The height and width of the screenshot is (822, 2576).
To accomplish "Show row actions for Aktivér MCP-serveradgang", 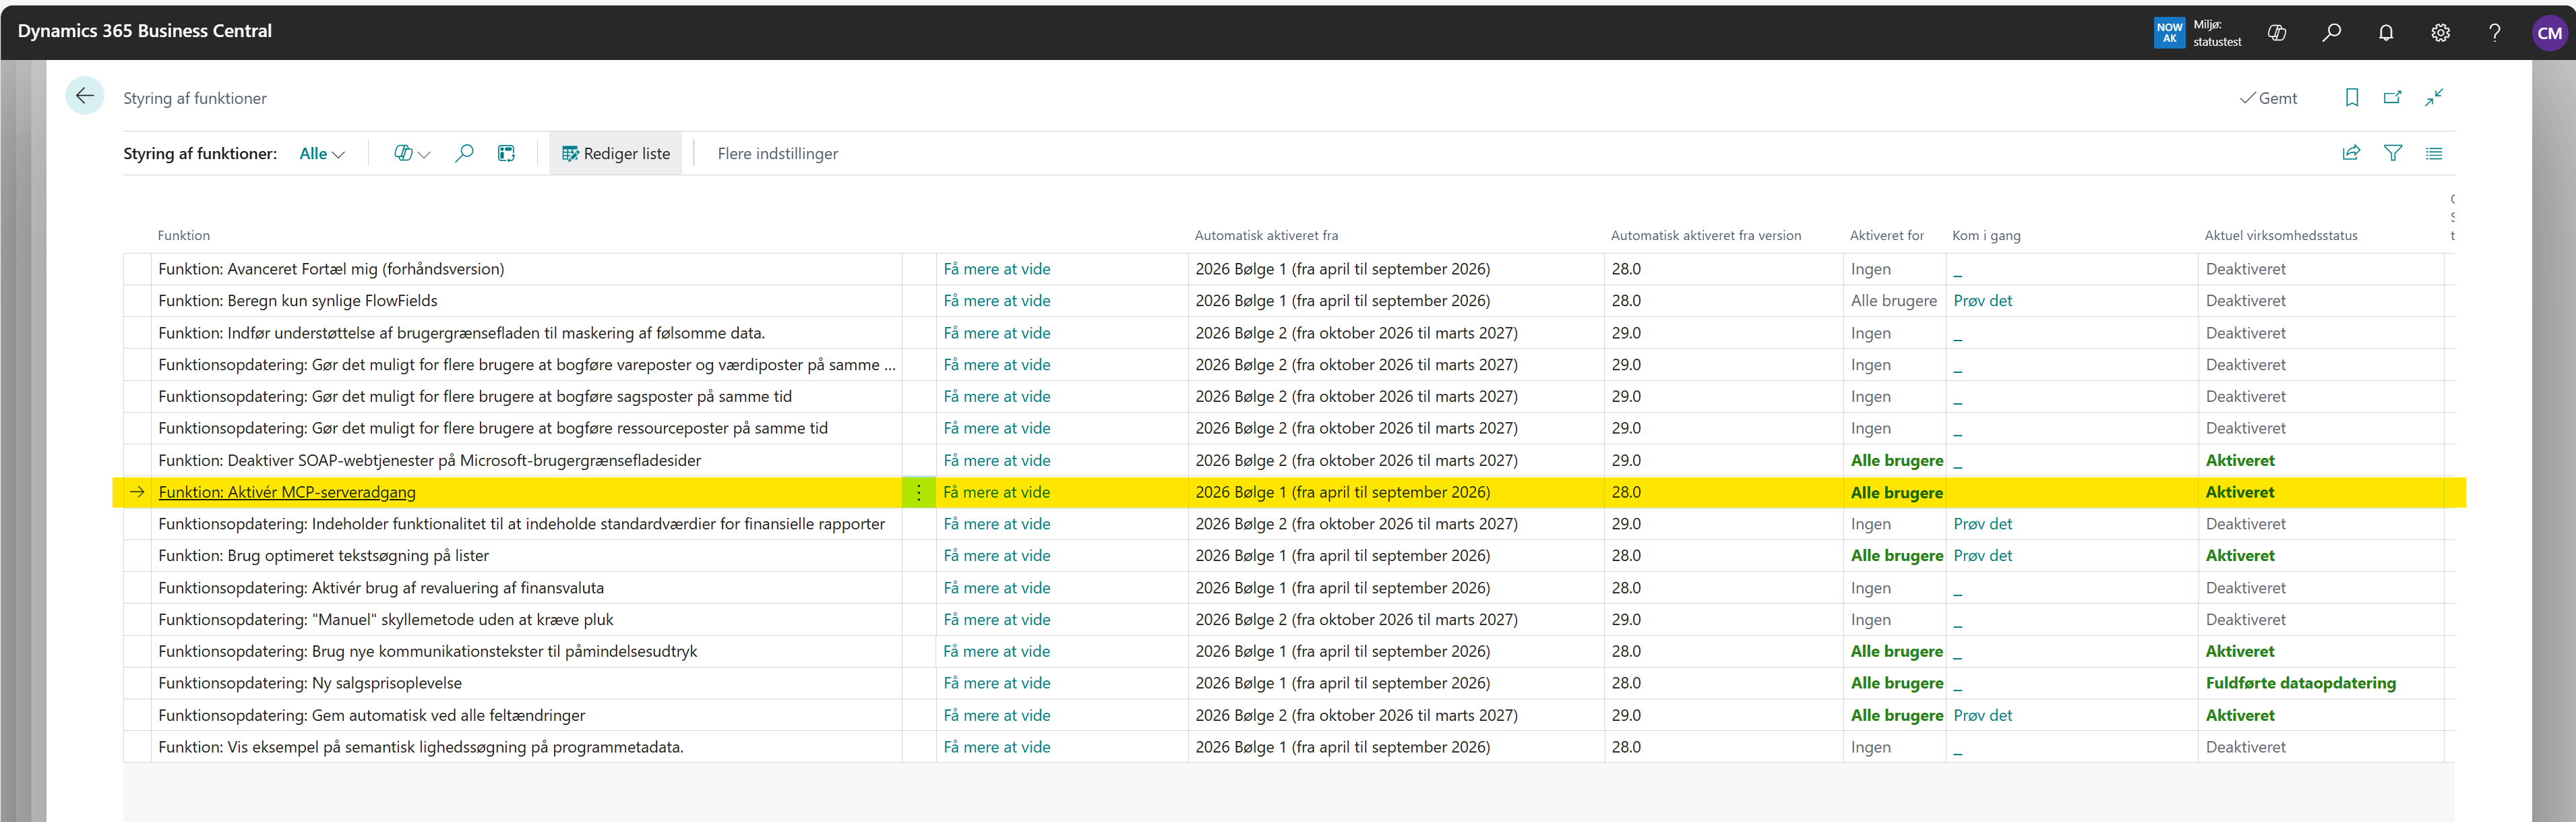I will [x=918, y=492].
